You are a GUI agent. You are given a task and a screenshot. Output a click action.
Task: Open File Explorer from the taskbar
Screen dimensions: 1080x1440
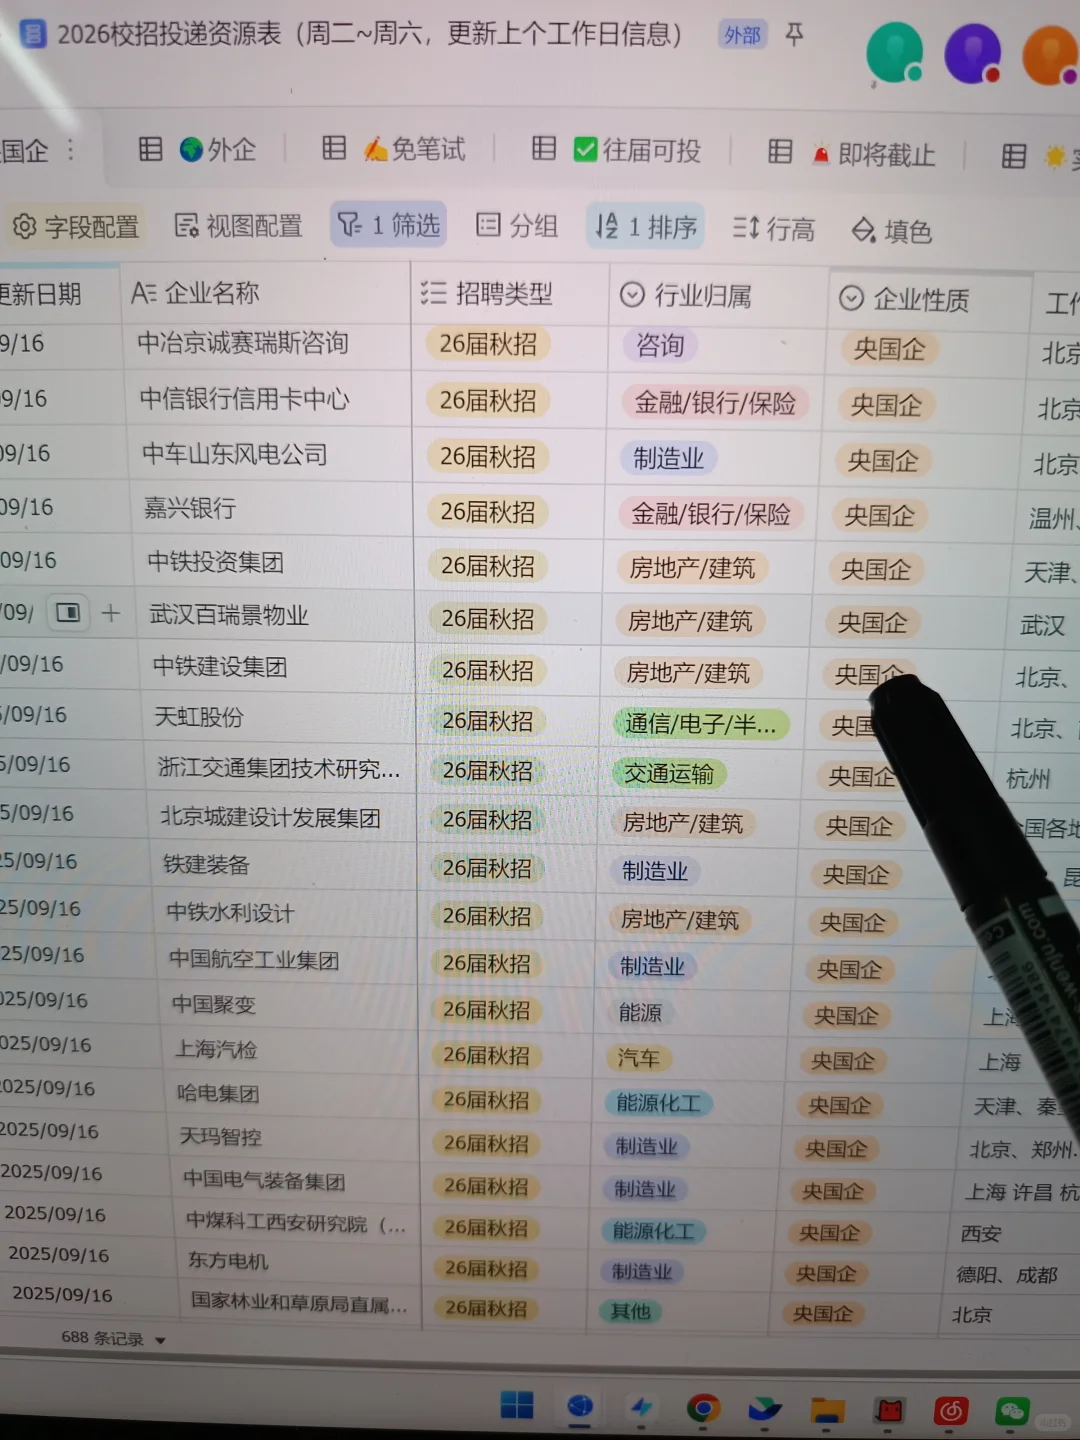coord(828,1411)
